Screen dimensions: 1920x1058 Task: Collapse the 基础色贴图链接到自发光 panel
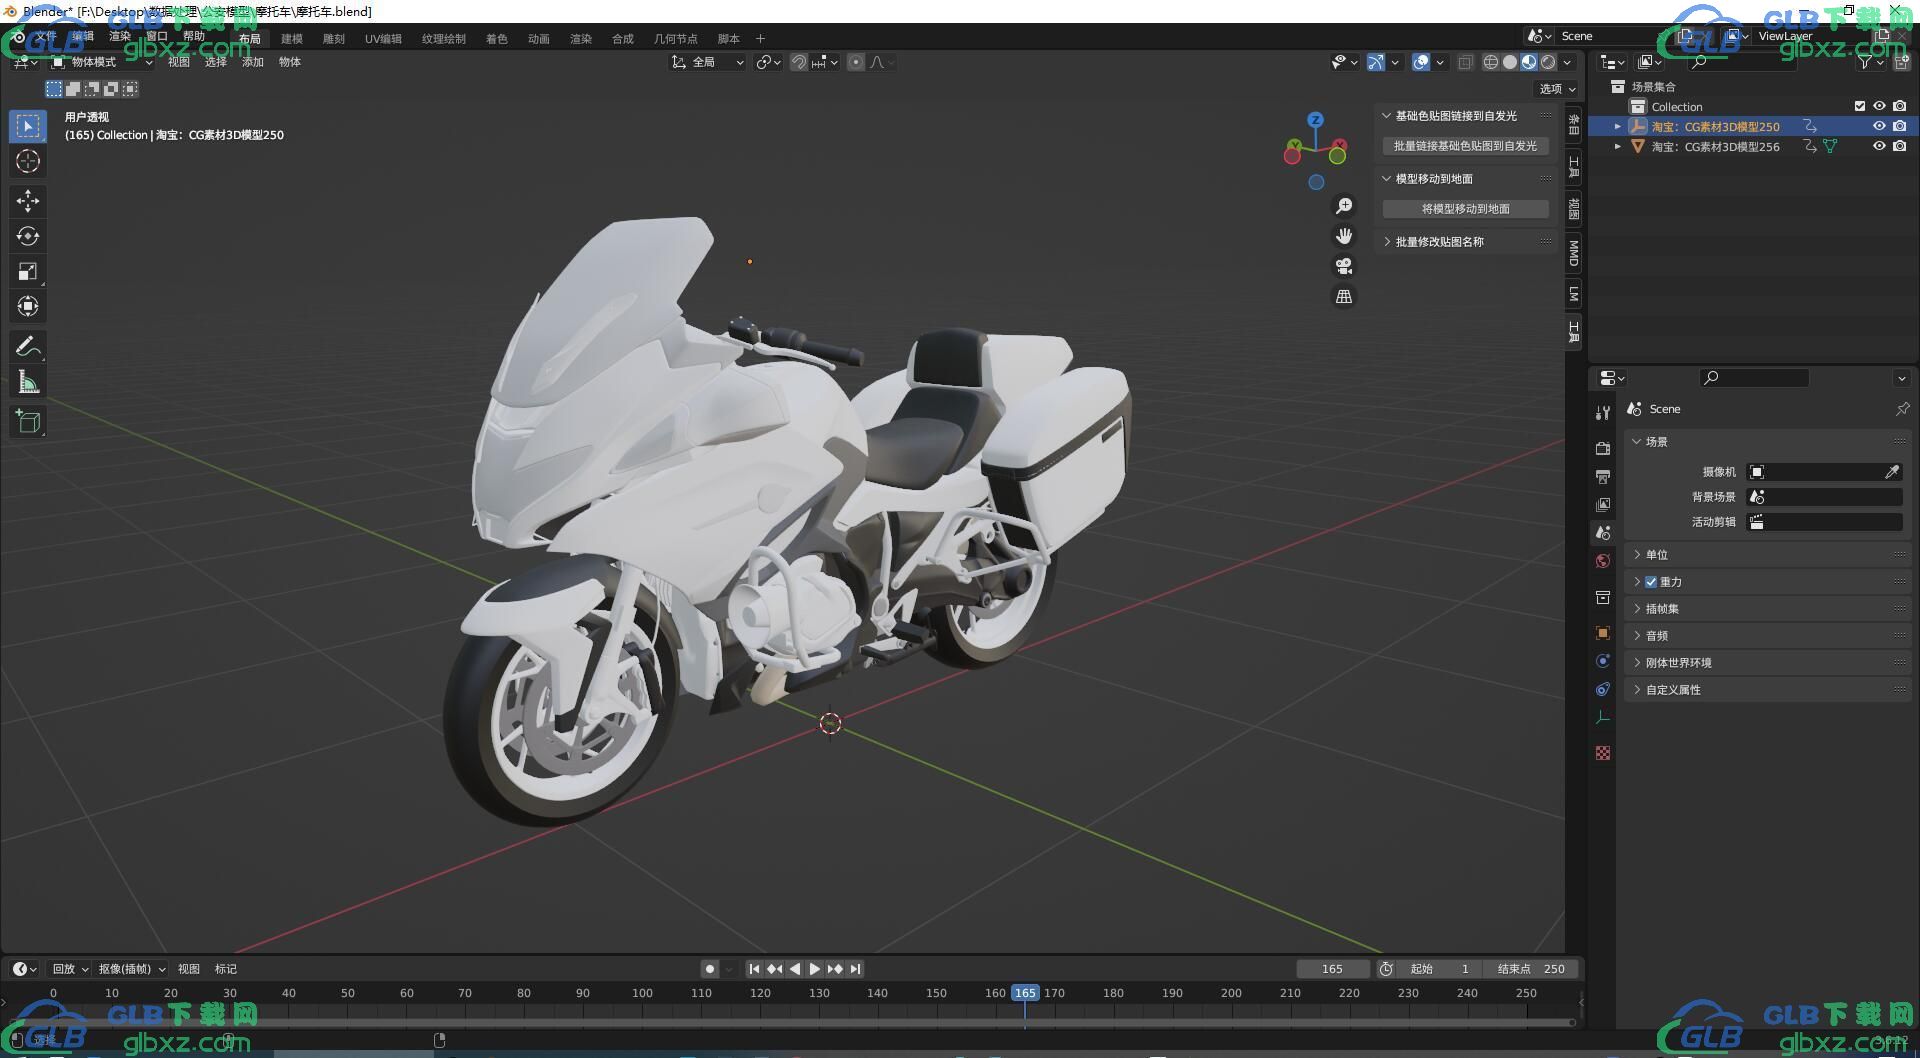click(1386, 116)
